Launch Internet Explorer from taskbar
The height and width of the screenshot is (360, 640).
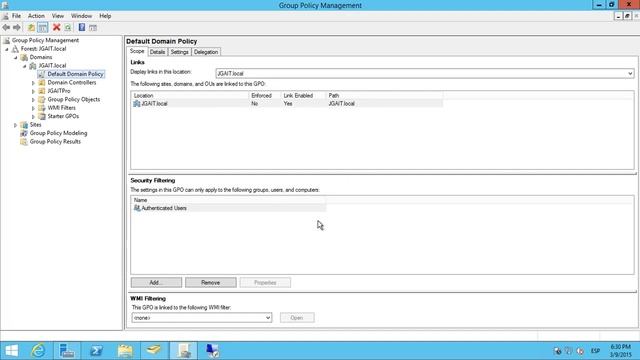(x=38, y=351)
